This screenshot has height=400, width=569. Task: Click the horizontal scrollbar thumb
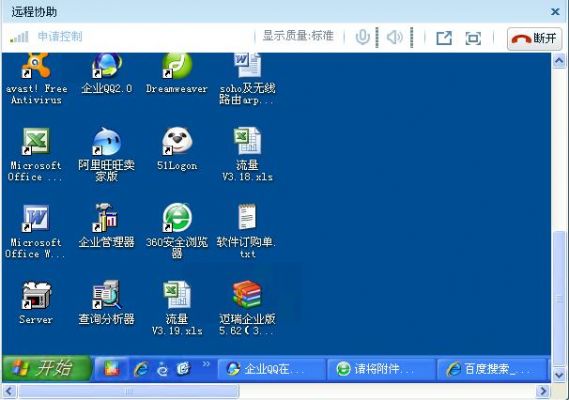[x=129, y=391]
